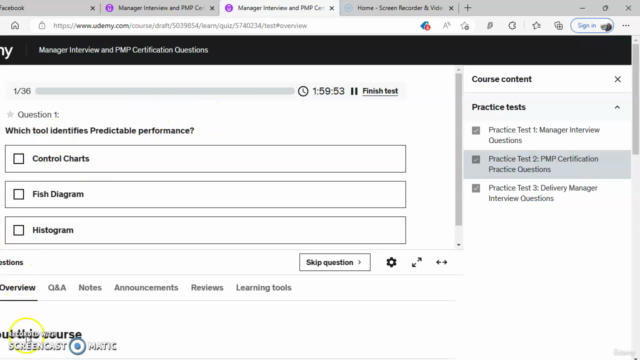This screenshot has width=640, height=360.
Task: Pause the test timer
Action: pyautogui.click(x=354, y=91)
